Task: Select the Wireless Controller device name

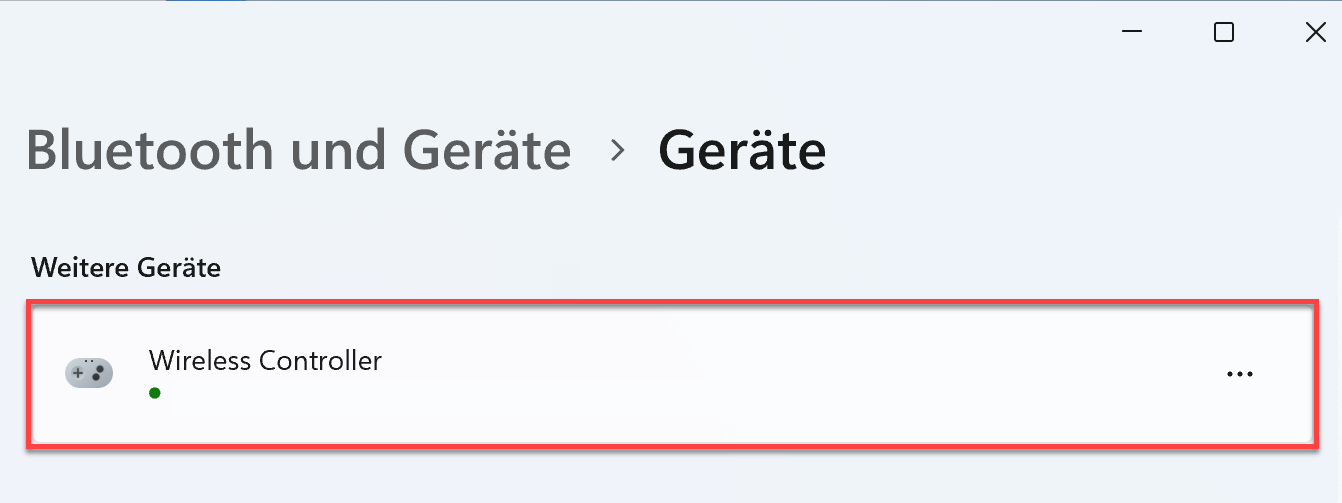Action: click(x=265, y=360)
